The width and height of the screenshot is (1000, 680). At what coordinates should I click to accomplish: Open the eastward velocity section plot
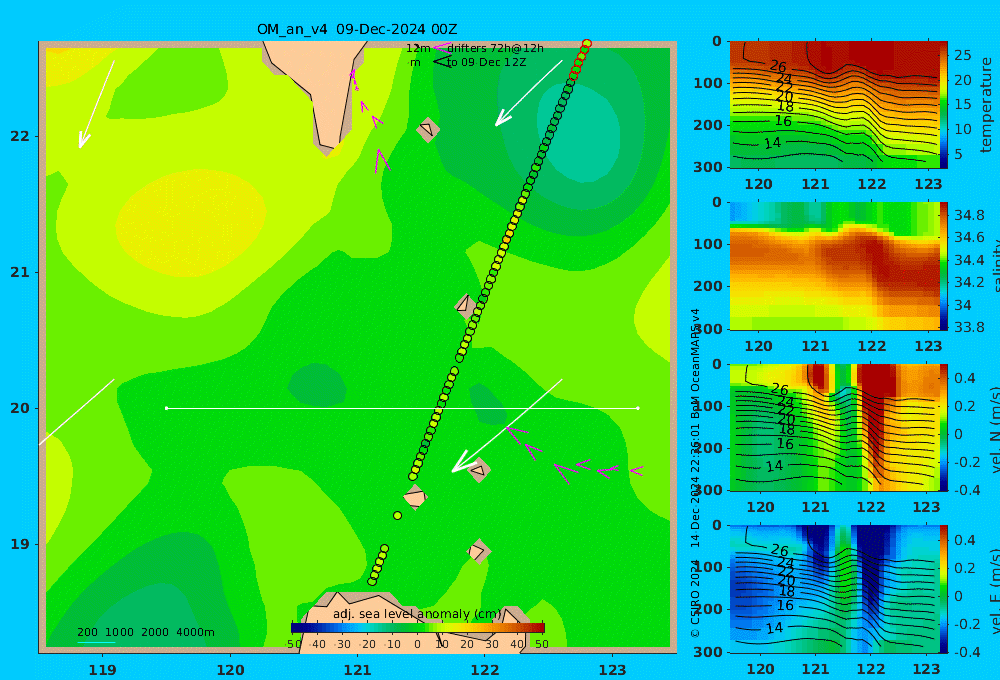[x=834, y=589]
